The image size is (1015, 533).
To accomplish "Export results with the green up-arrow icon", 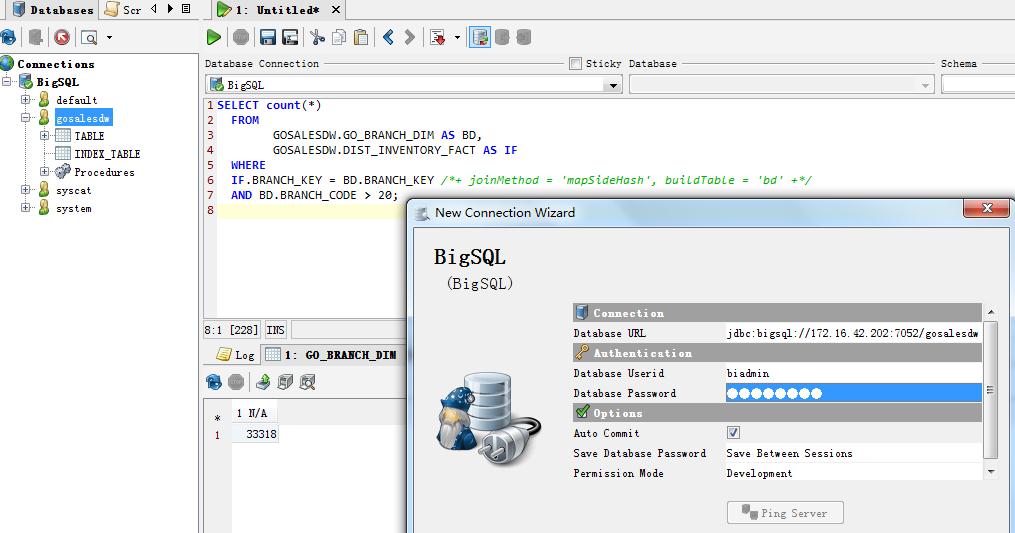I will click(263, 382).
